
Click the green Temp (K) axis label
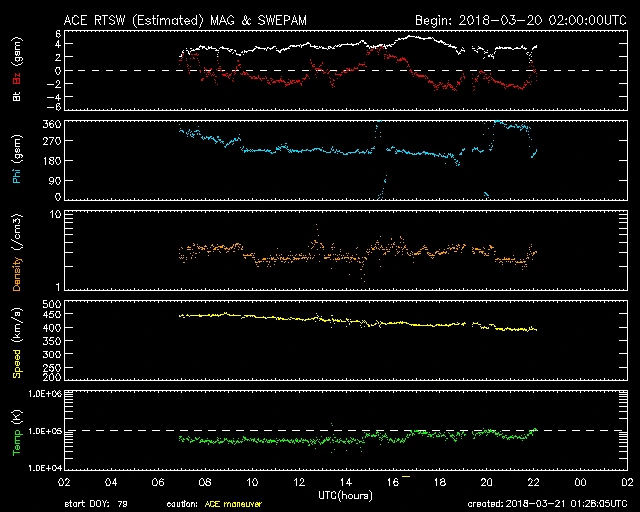click(x=16, y=430)
